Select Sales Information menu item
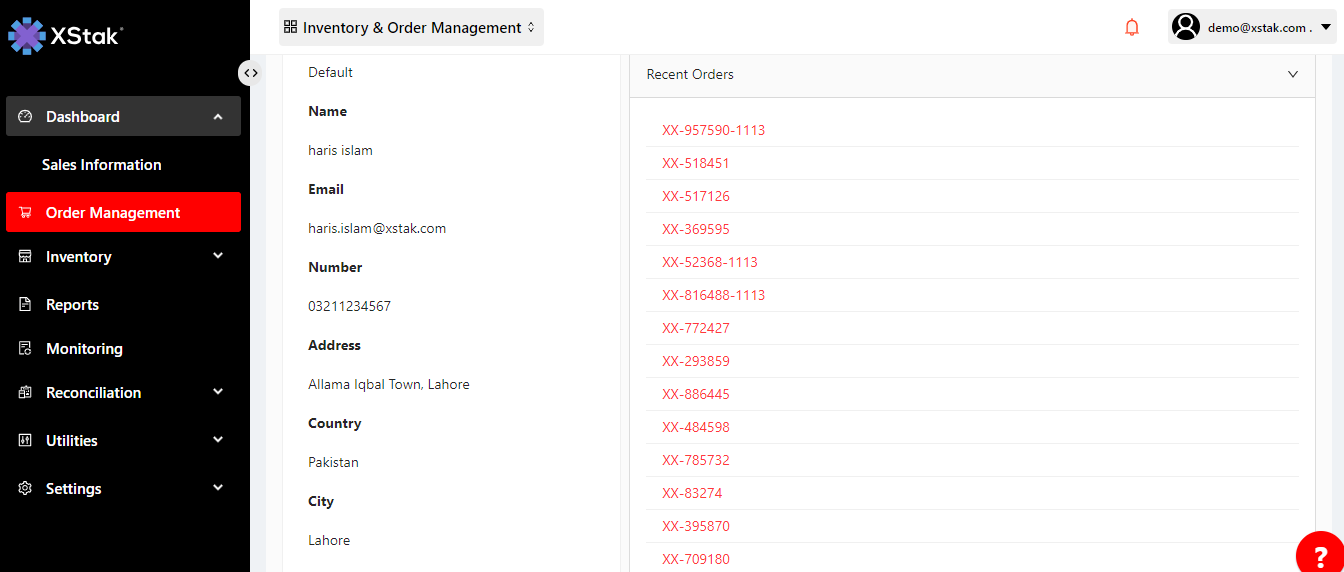 (x=101, y=165)
